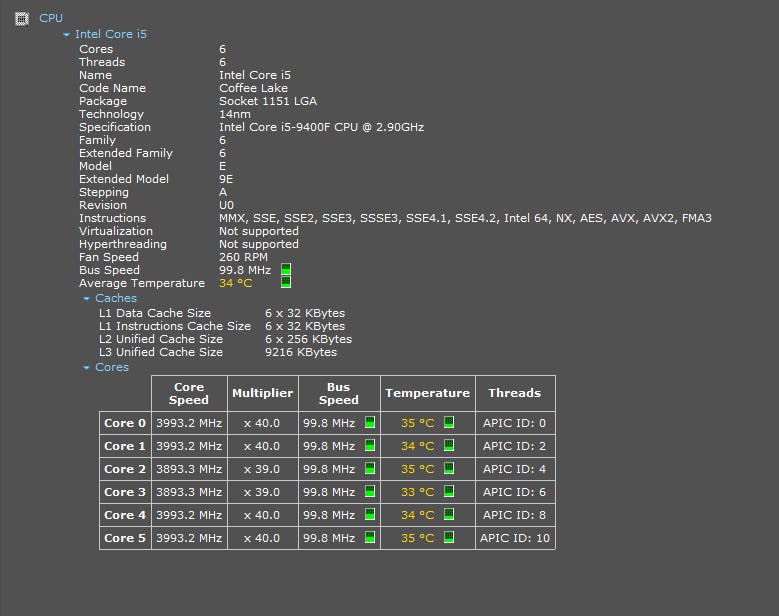
Task: Select the Core 1 row label
Action: tap(125, 446)
